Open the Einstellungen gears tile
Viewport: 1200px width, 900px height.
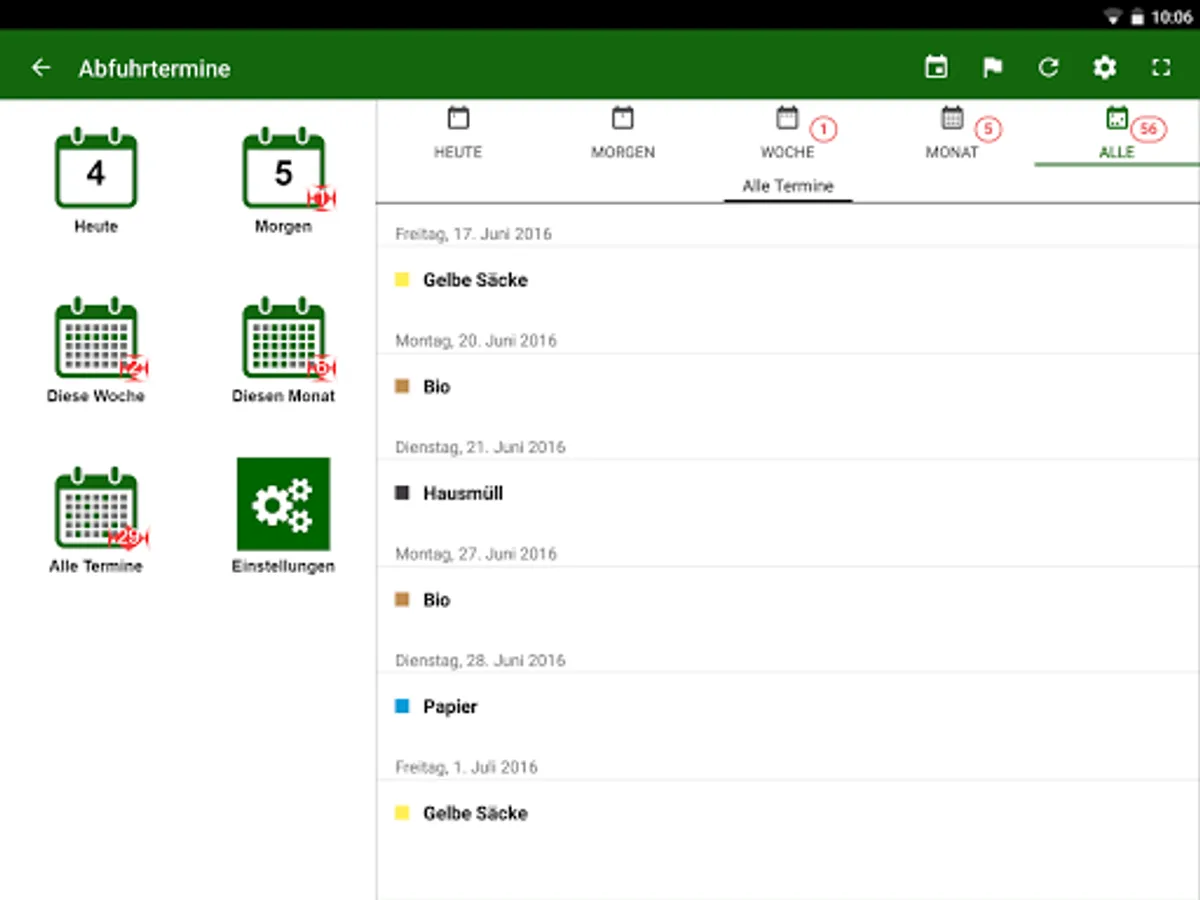[283, 515]
